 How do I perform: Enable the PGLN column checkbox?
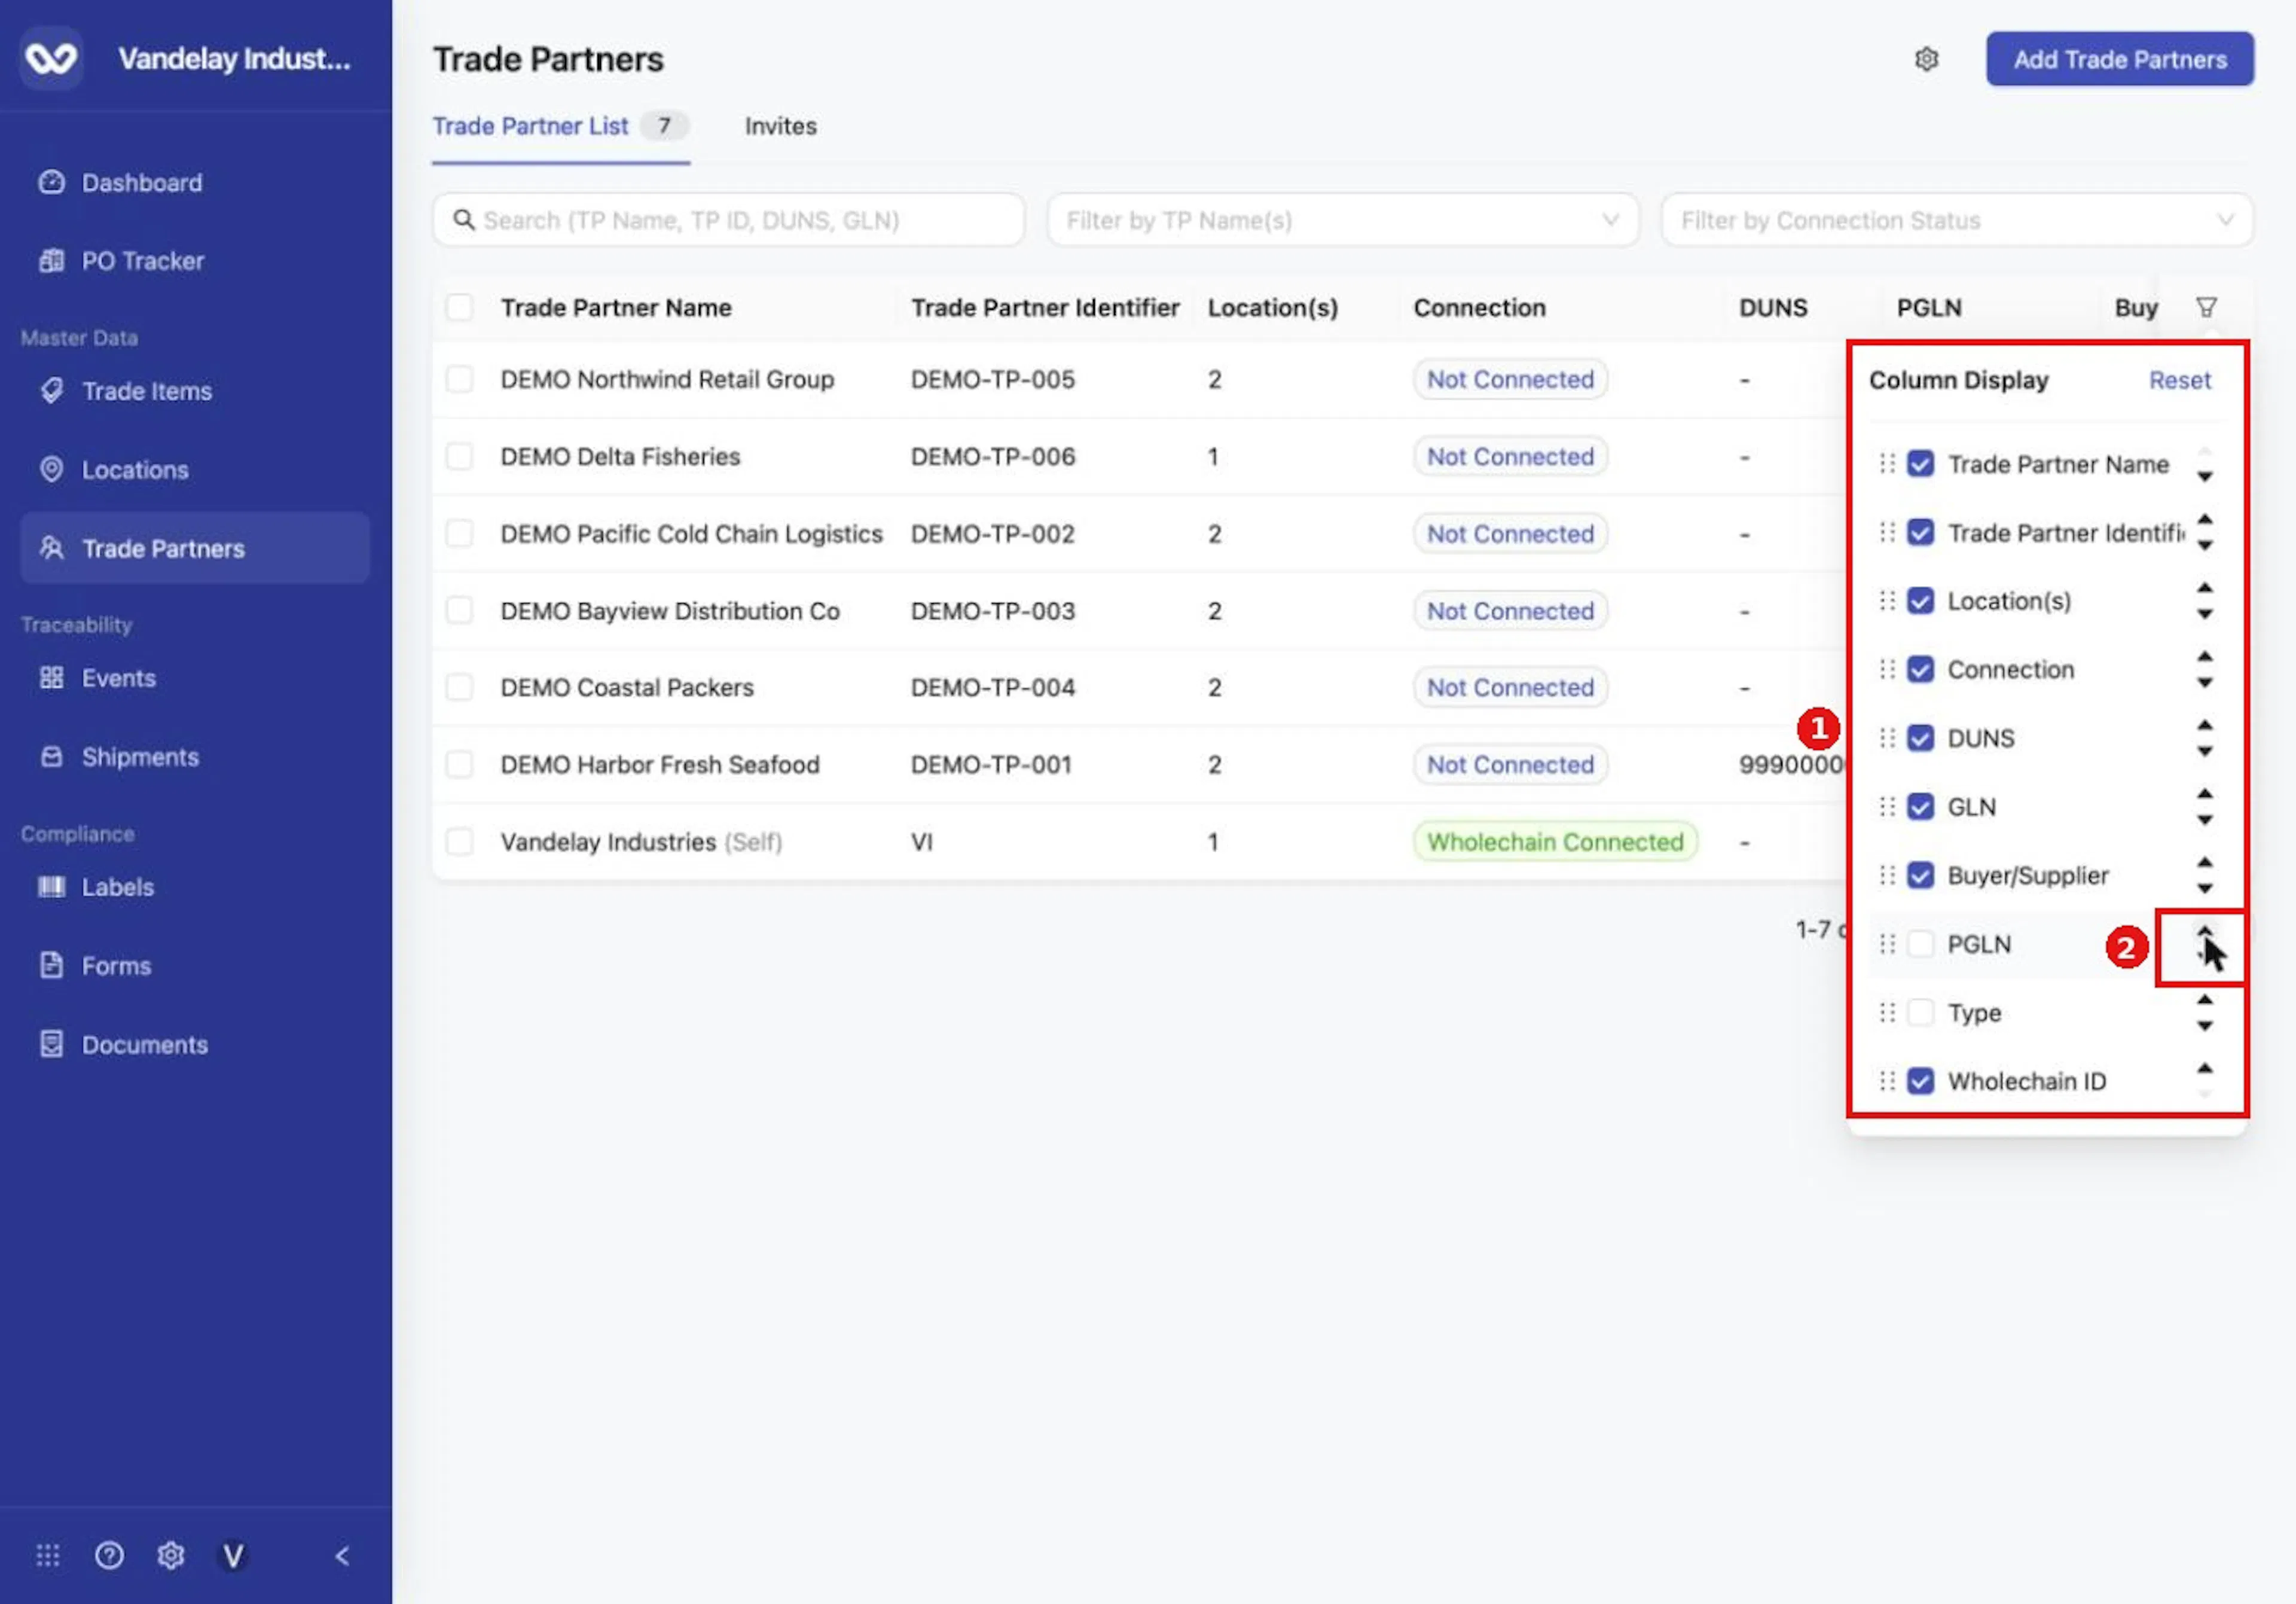pos(1920,944)
